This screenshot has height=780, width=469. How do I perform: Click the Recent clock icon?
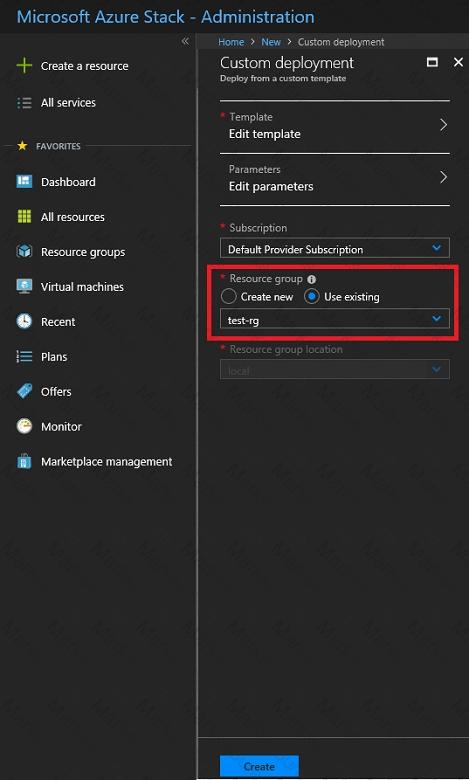pos(24,321)
